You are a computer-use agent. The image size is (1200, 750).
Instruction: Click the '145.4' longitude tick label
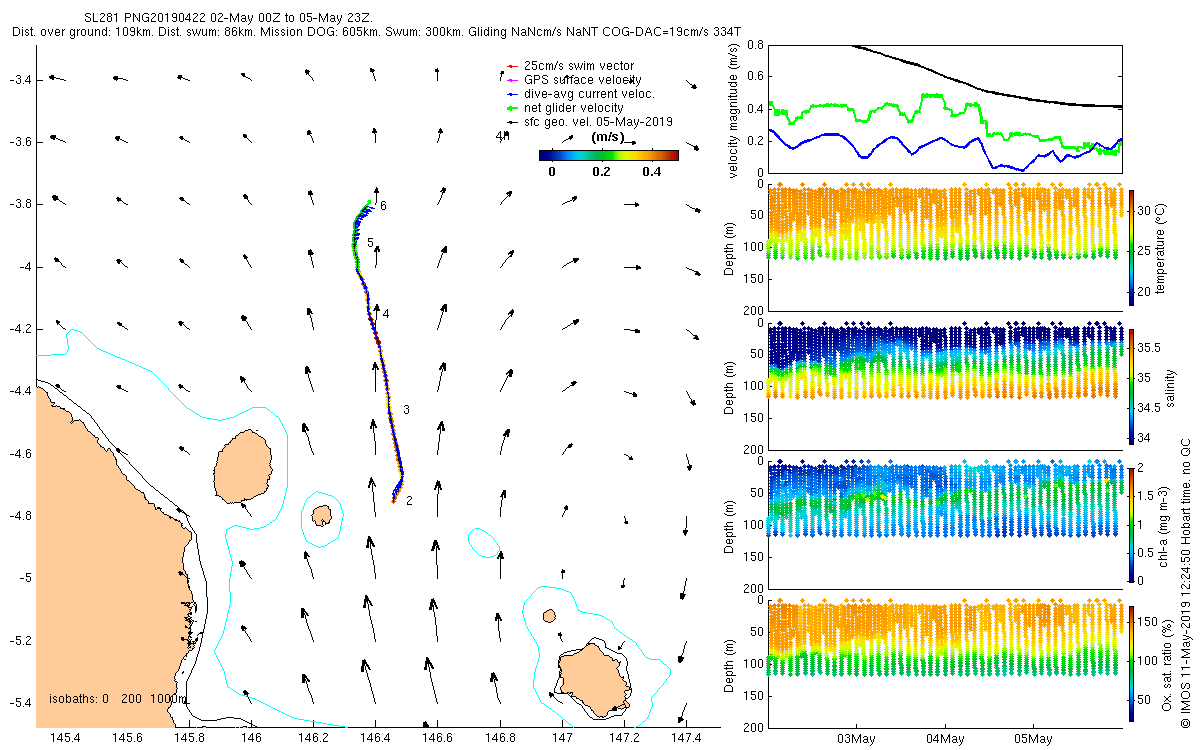click(x=64, y=738)
